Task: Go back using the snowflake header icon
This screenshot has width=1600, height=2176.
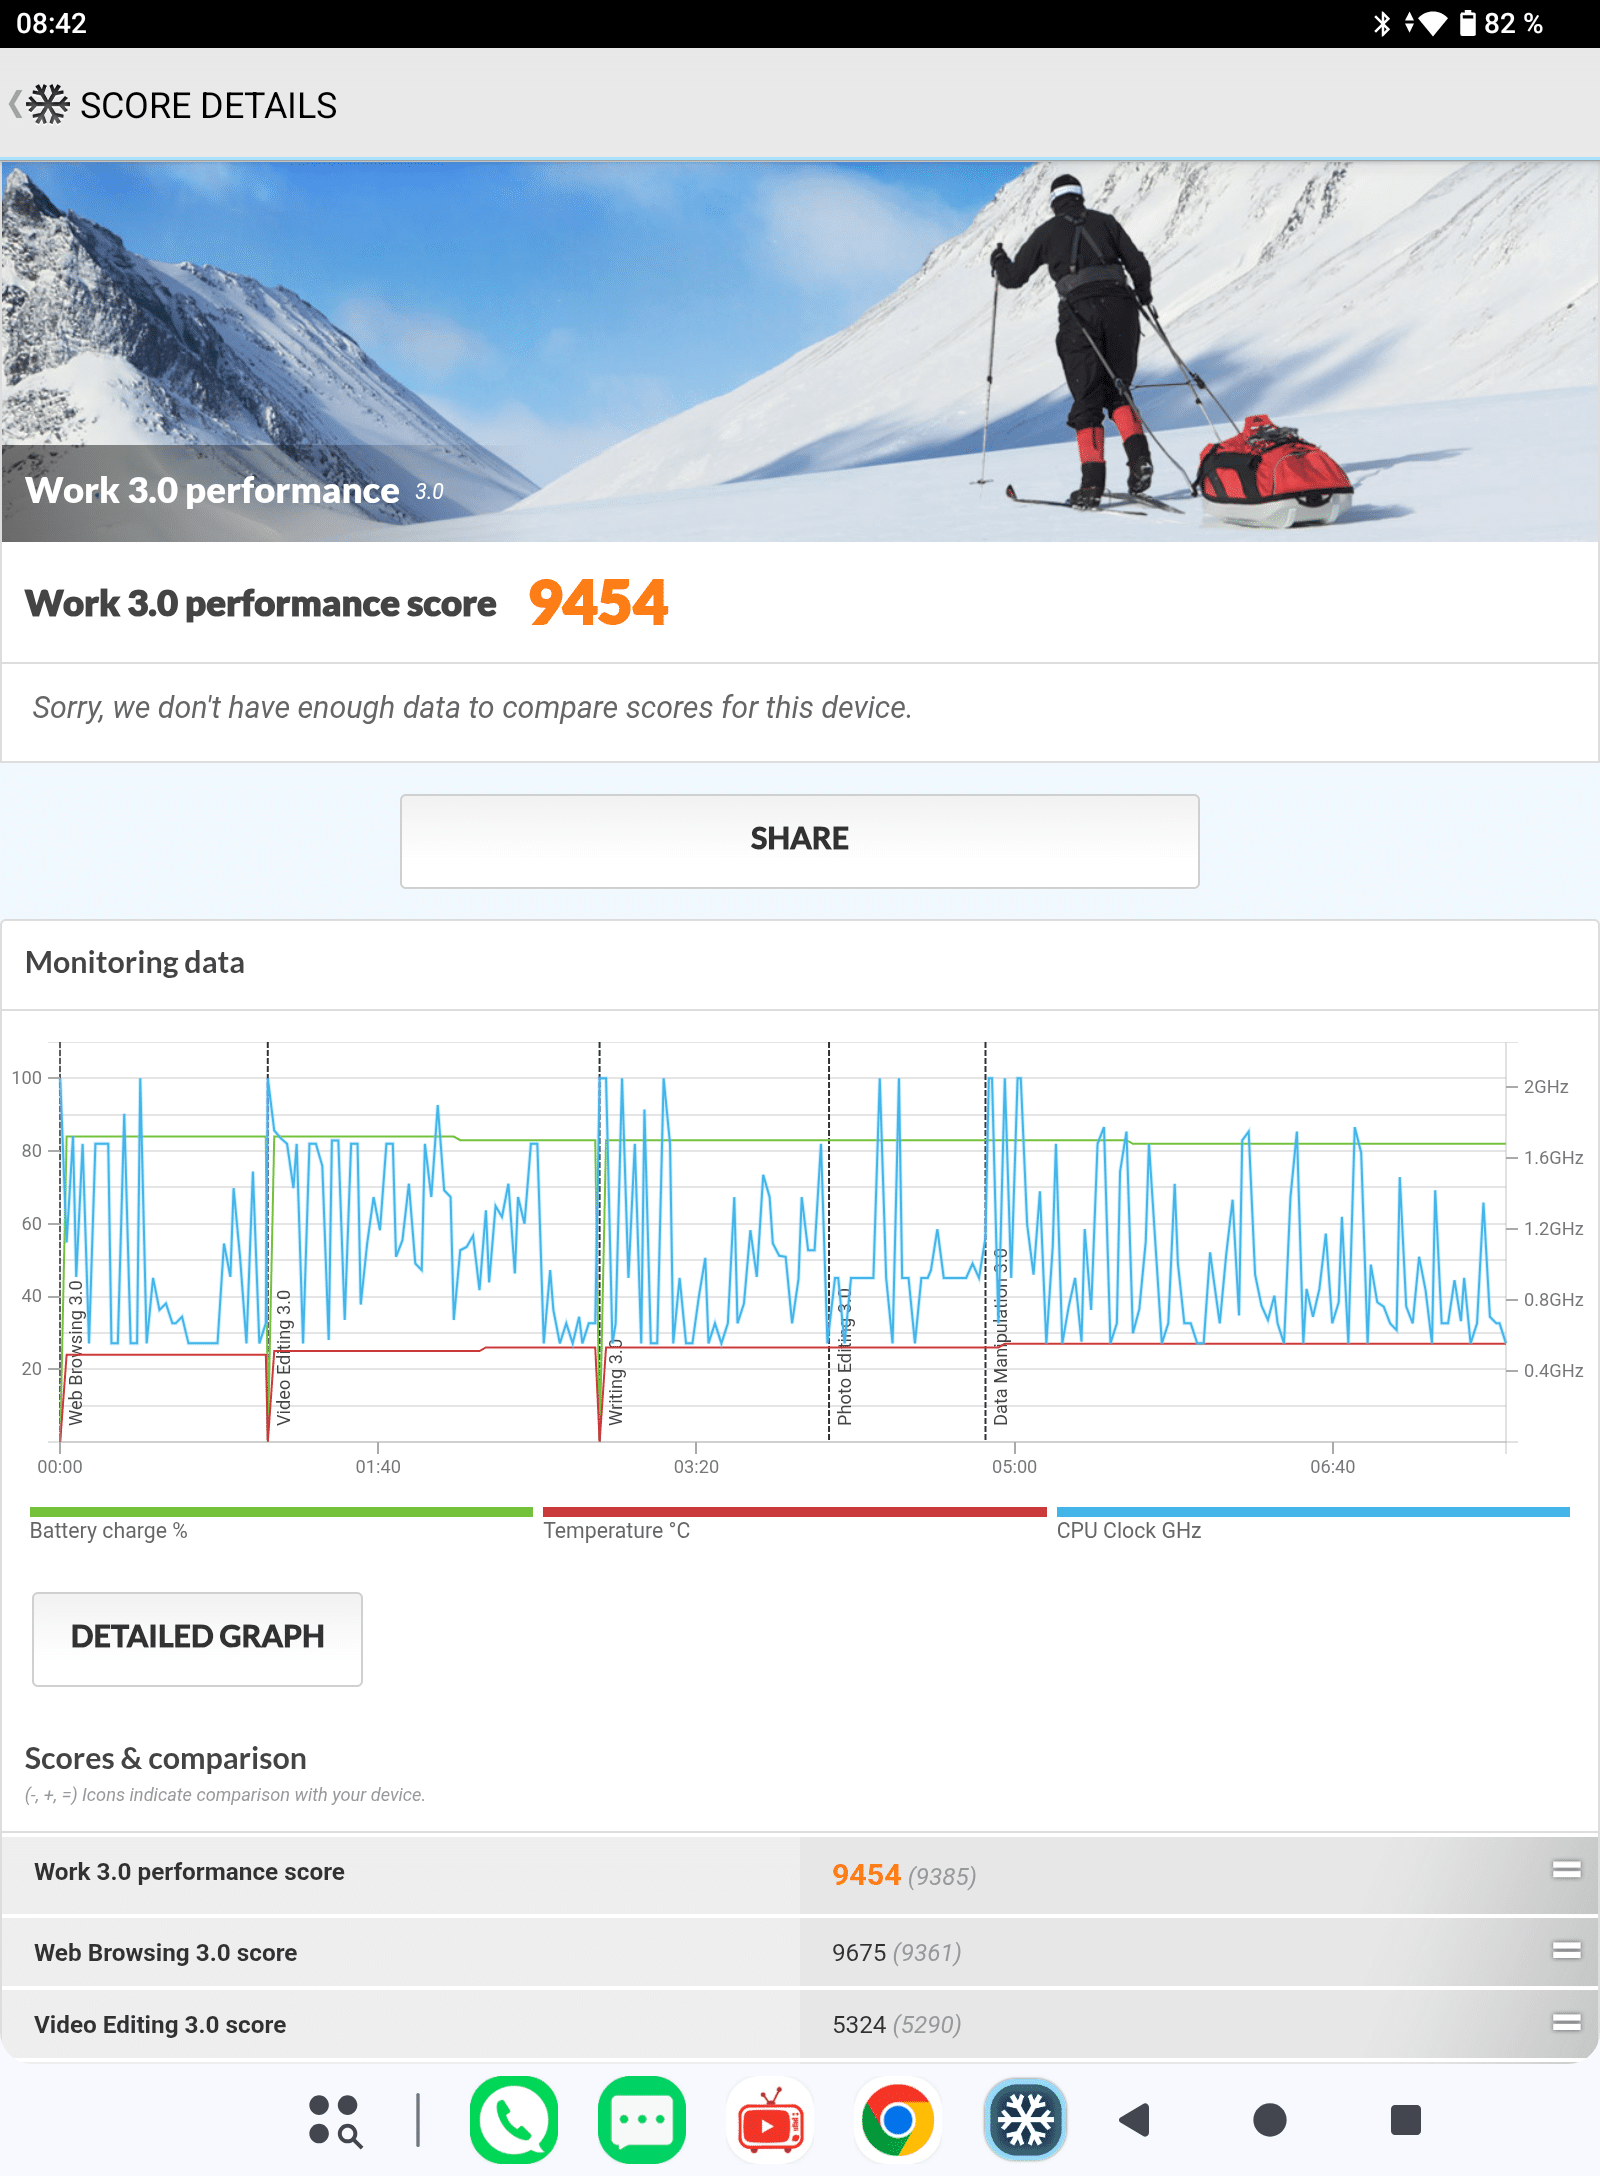Action: [48, 104]
